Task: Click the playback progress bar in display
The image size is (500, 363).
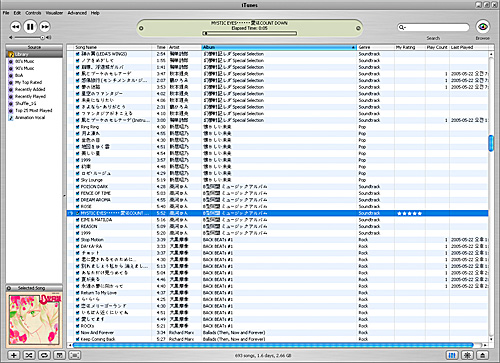Action: tap(249, 33)
